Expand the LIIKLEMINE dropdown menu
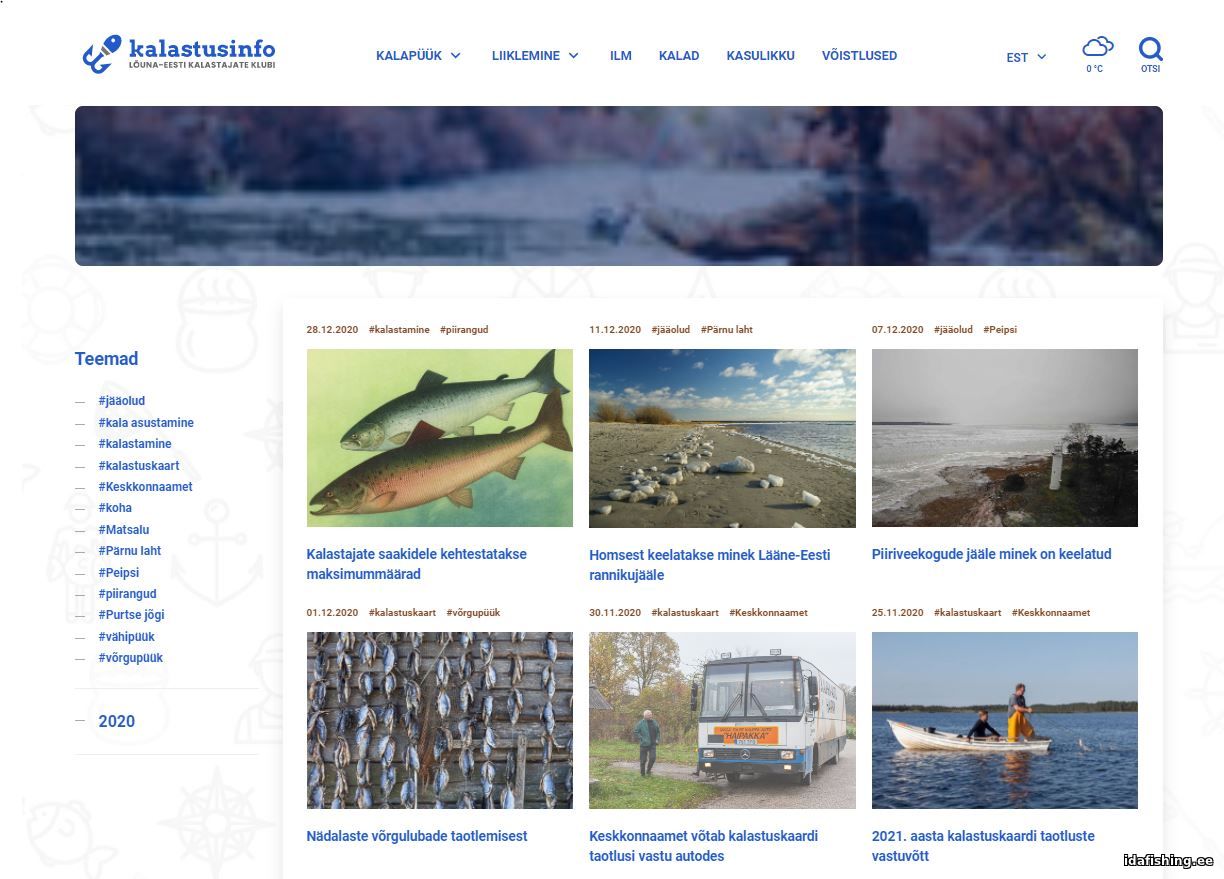 click(535, 56)
